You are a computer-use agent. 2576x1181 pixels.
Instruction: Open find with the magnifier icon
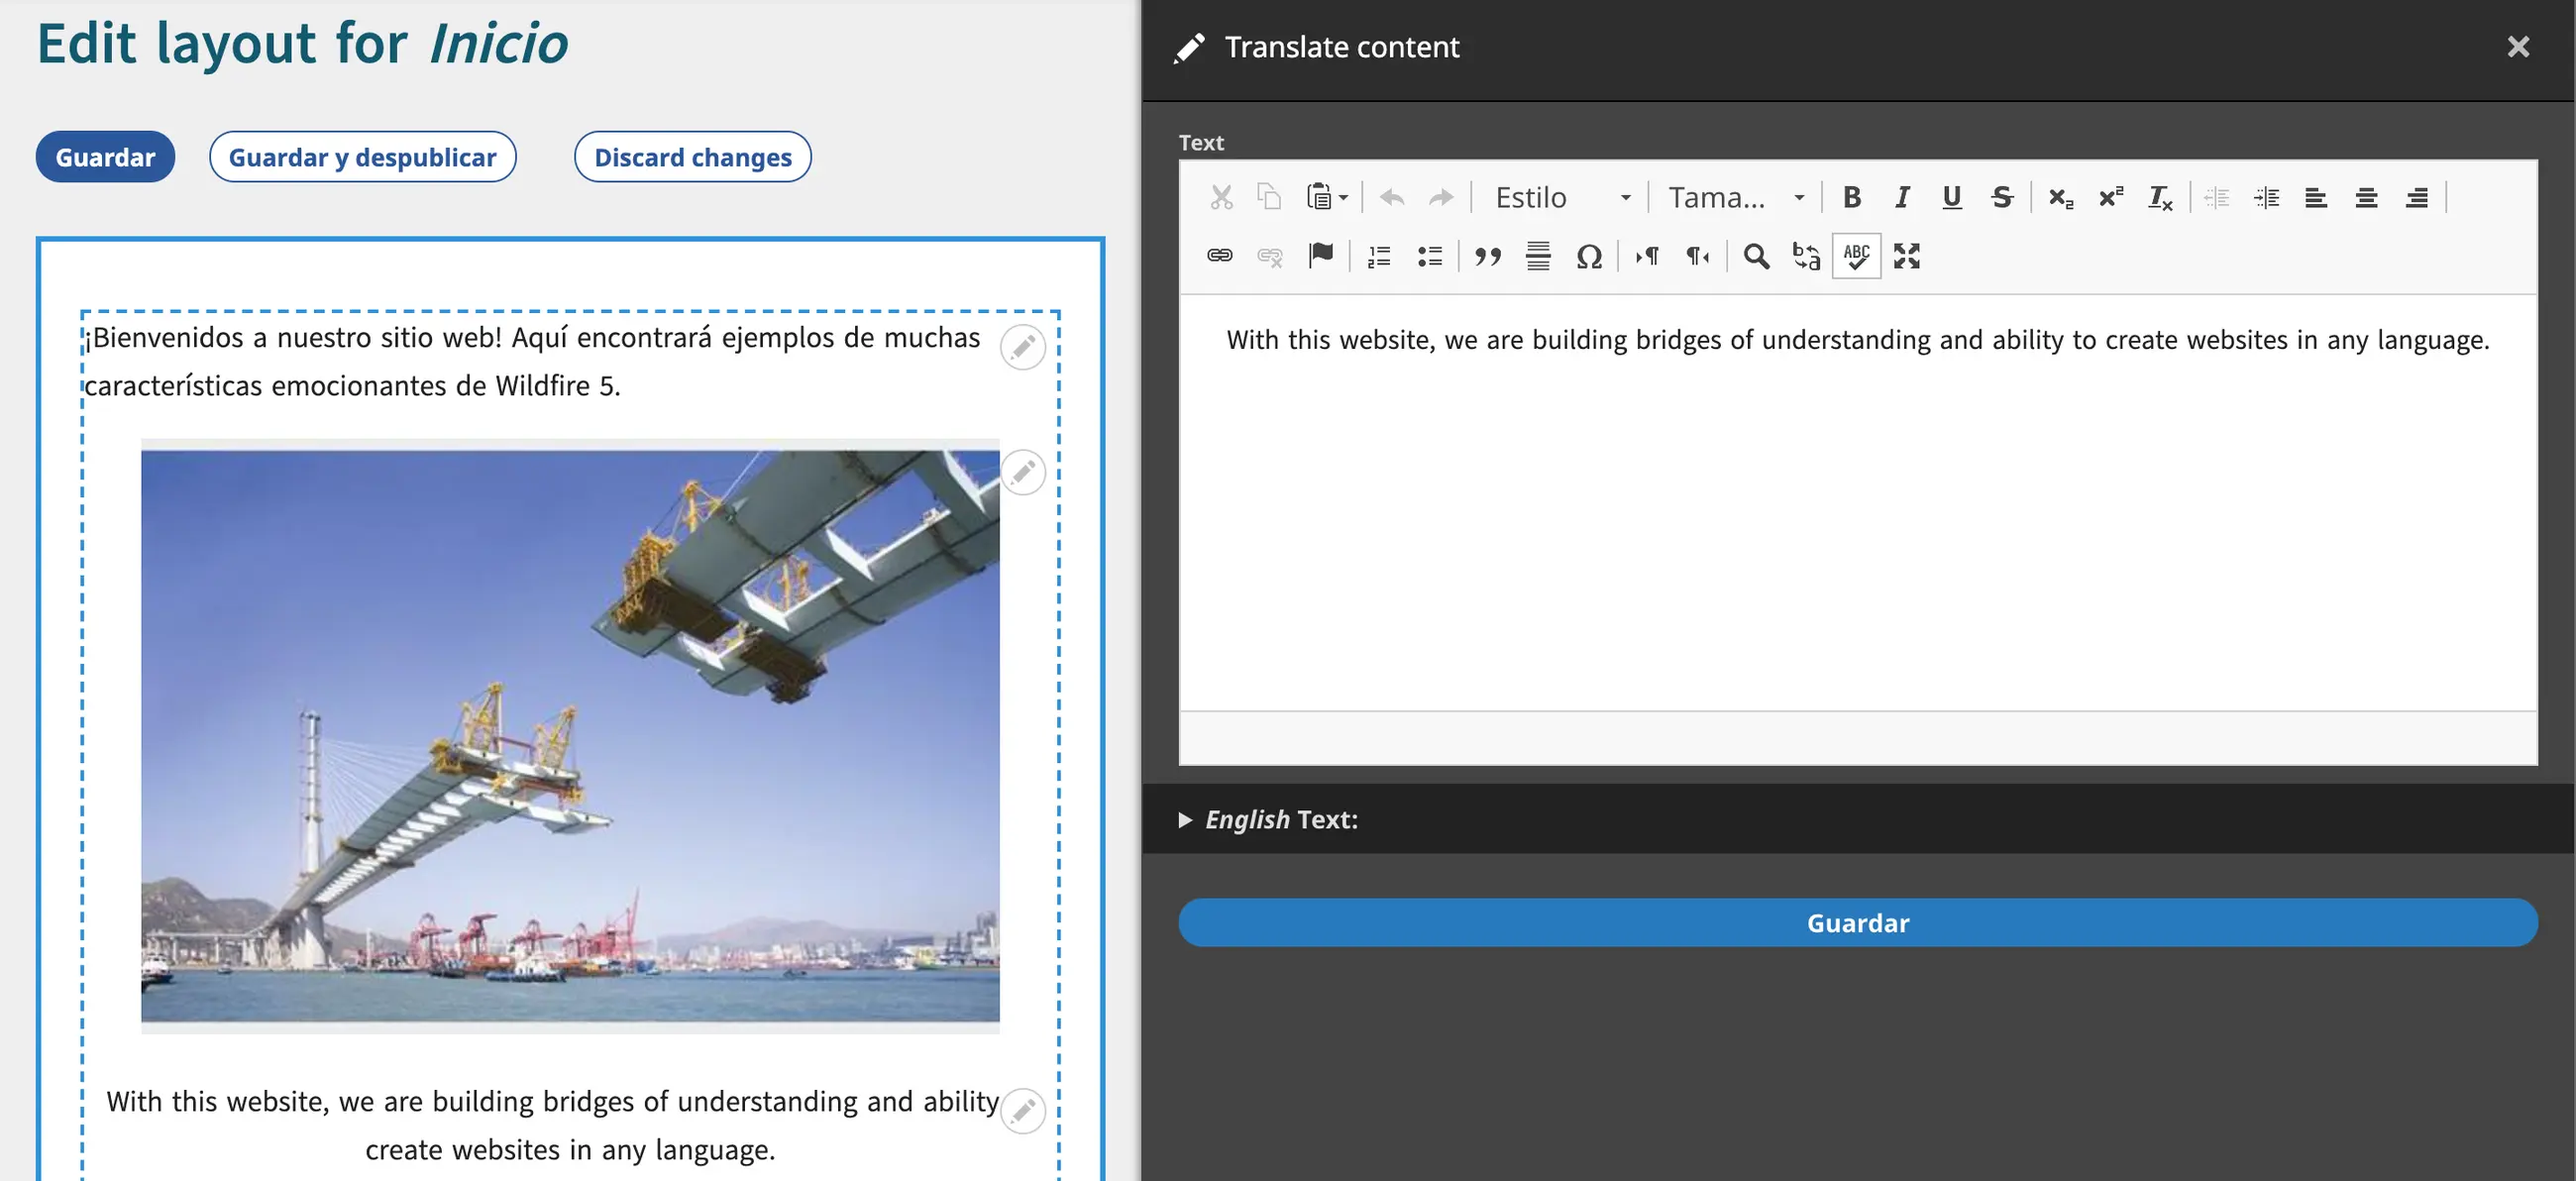1755,256
